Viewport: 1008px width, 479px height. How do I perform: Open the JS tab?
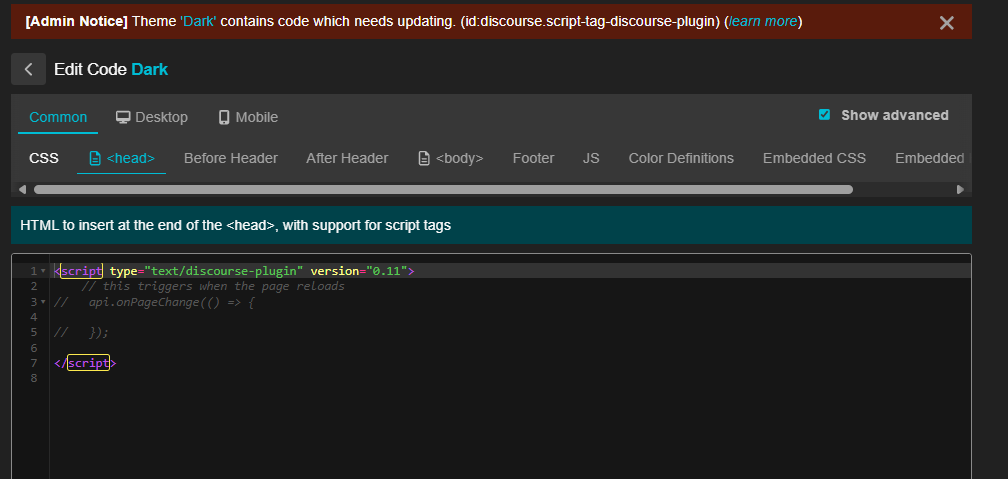click(591, 158)
